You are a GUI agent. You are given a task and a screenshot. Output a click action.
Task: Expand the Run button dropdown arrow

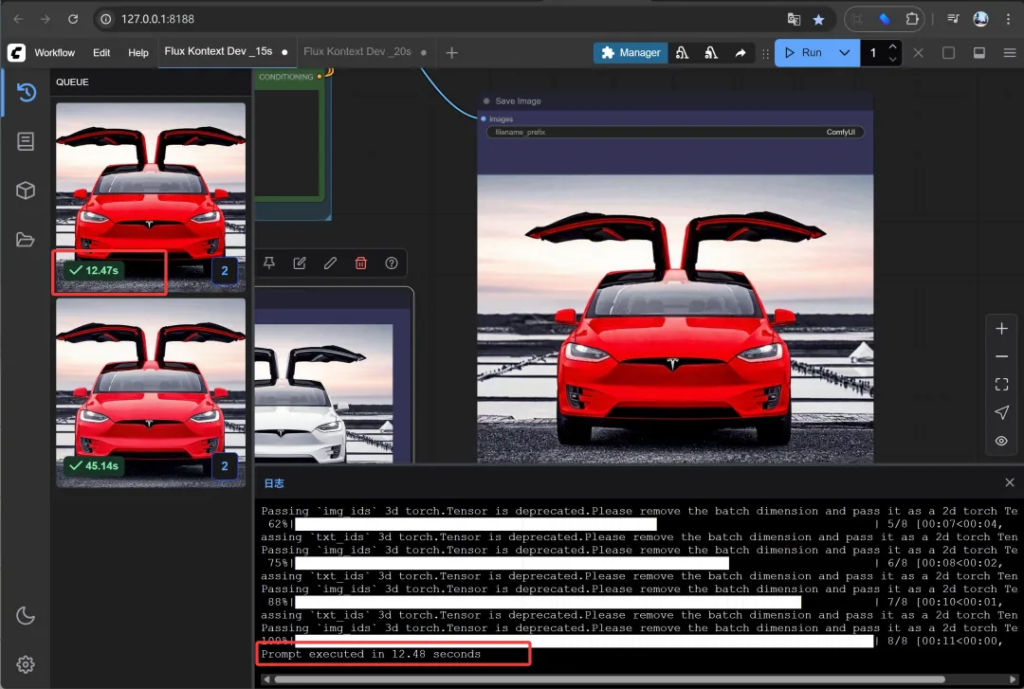844,53
